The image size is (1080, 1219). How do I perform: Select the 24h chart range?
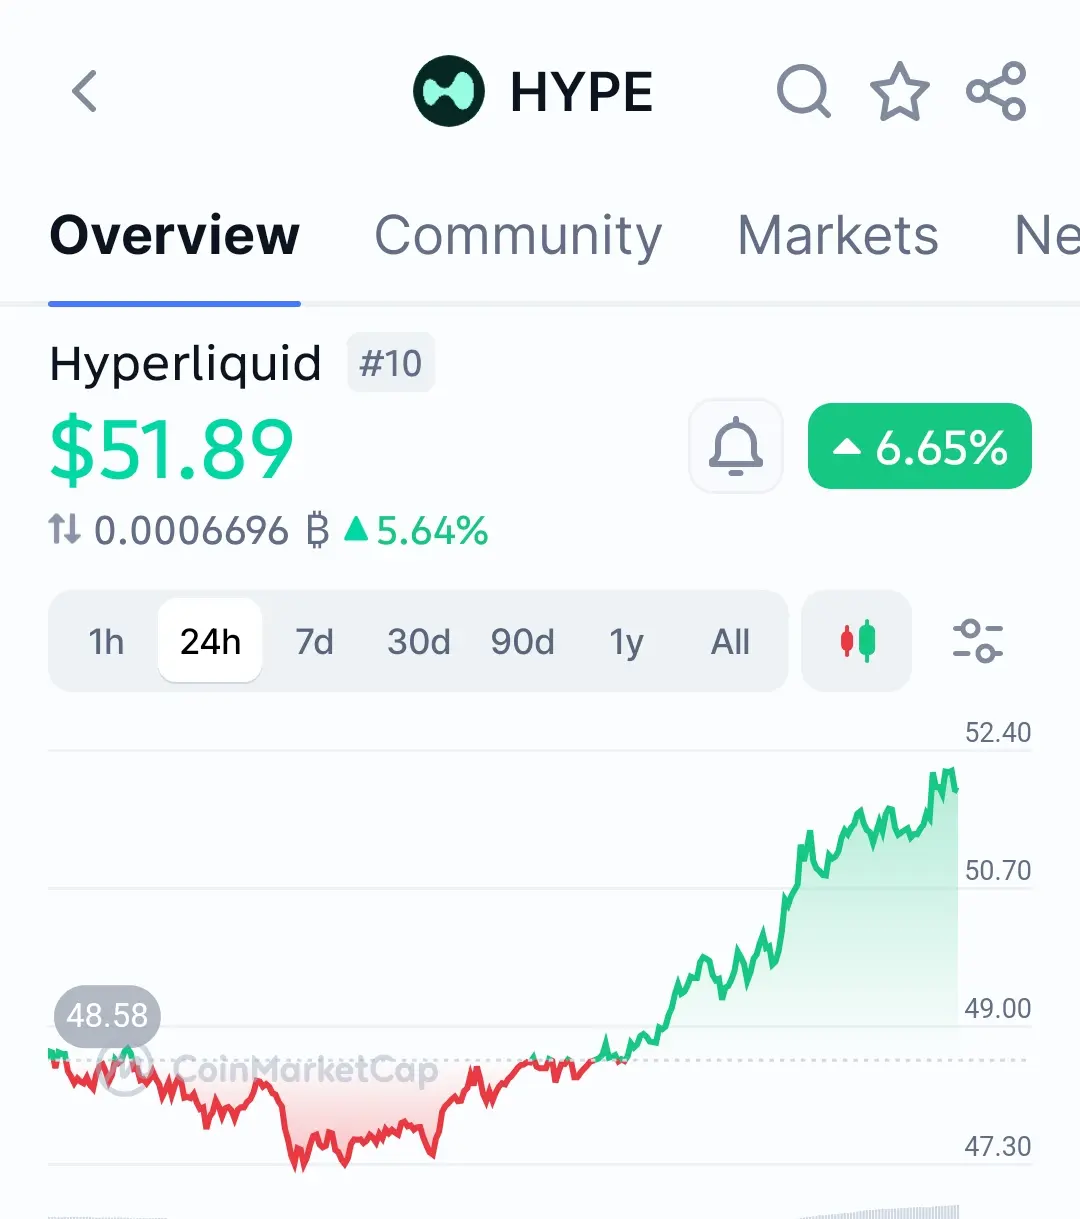click(210, 641)
